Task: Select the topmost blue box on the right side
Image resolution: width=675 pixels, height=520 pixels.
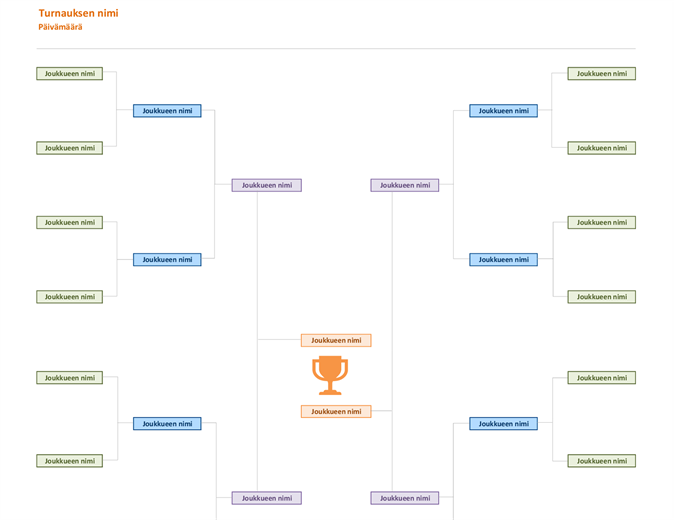Action: tap(503, 111)
